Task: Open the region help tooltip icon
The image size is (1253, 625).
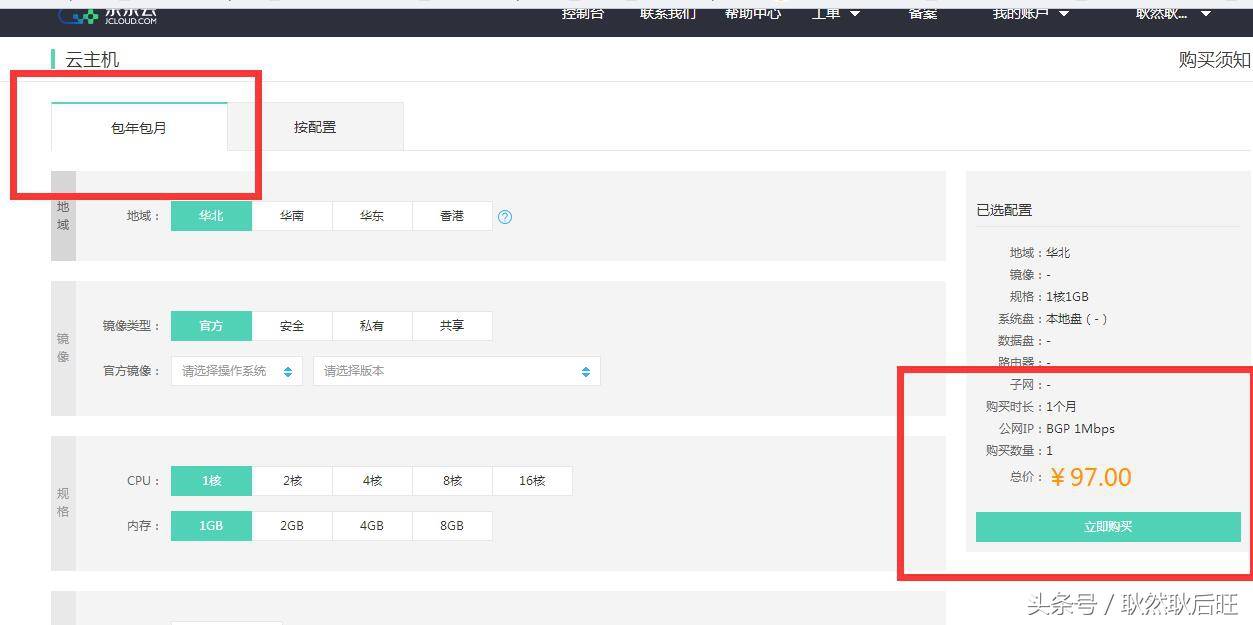Action: [505, 215]
